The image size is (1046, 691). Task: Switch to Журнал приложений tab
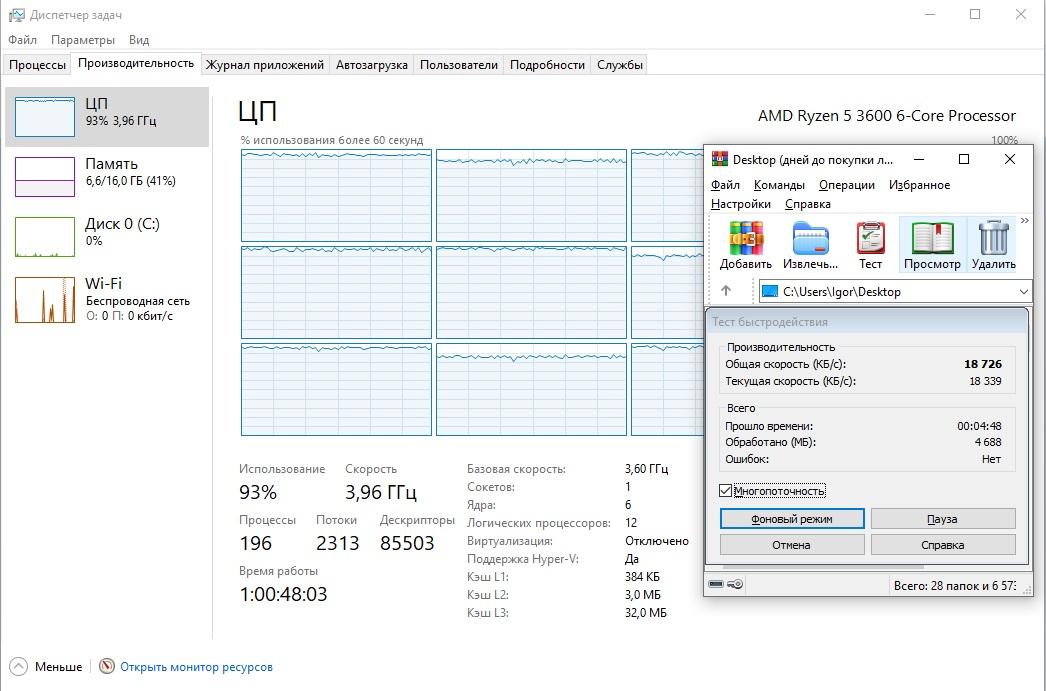point(265,65)
